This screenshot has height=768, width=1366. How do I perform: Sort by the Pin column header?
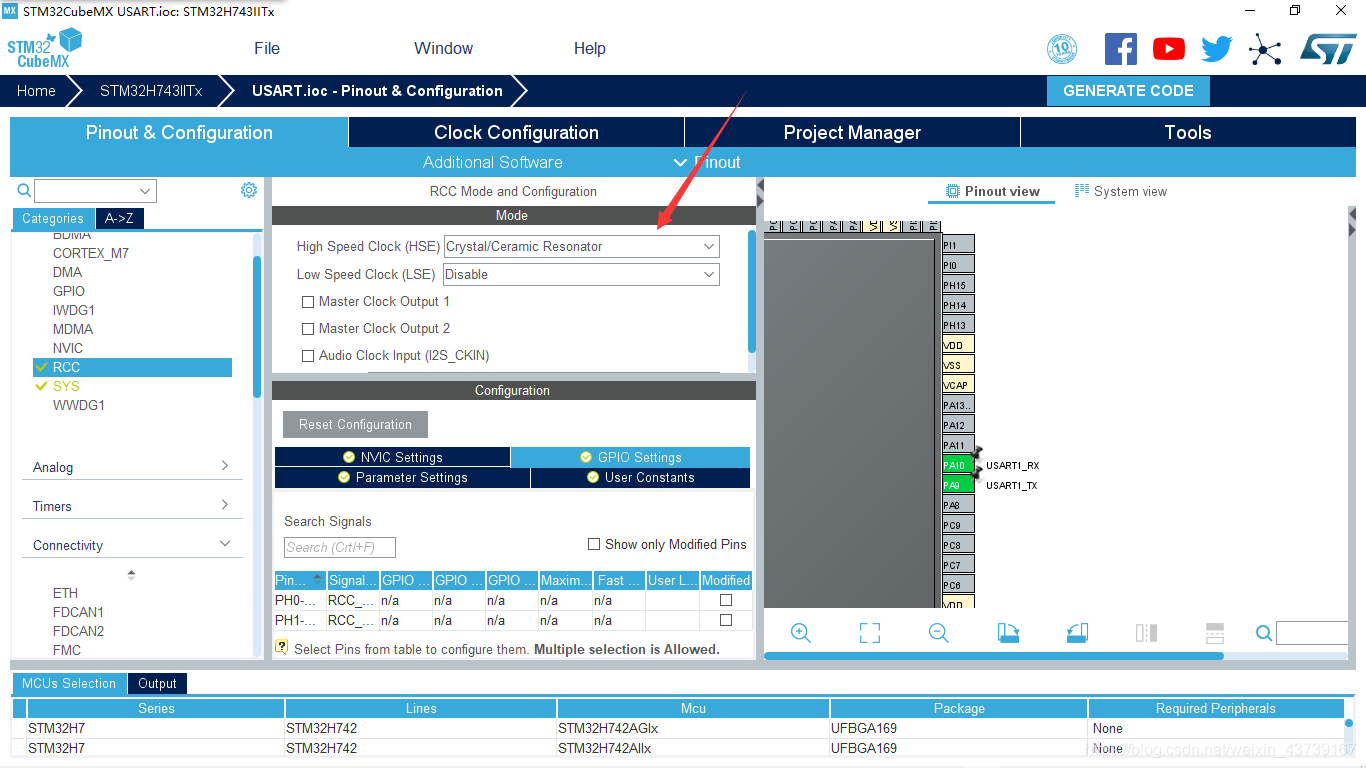click(x=300, y=580)
